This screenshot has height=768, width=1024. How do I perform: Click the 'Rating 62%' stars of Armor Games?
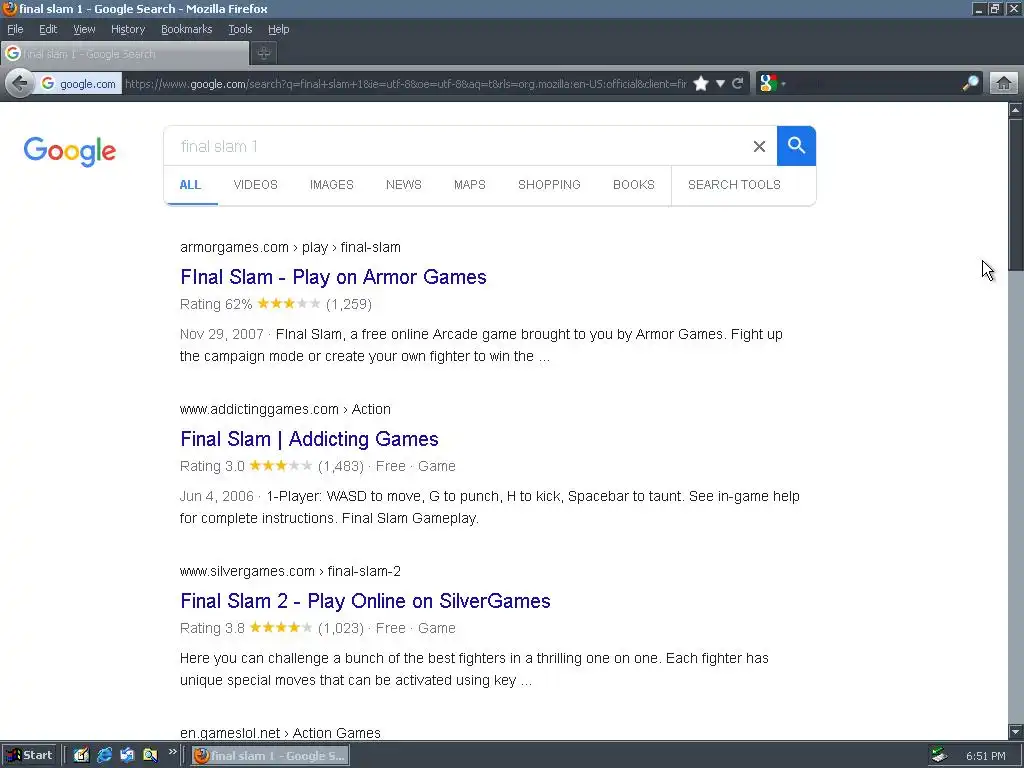point(289,304)
